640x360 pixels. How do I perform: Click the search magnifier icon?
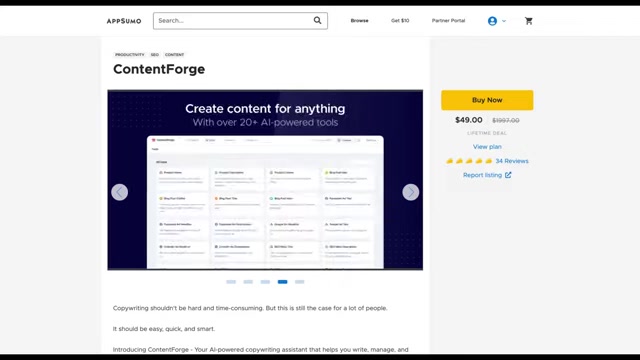[x=317, y=20]
